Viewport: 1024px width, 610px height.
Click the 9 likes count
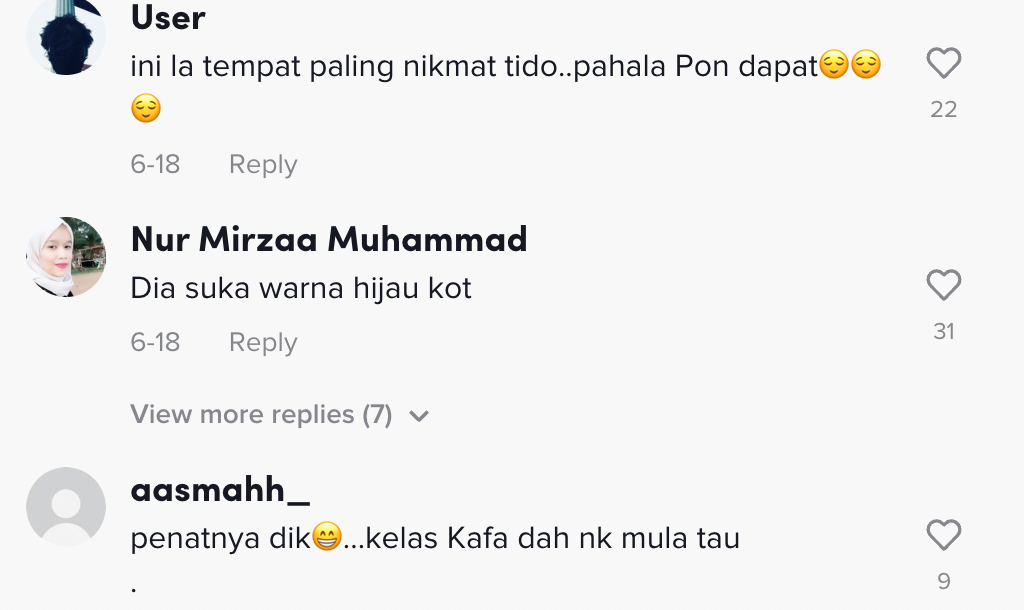(943, 580)
